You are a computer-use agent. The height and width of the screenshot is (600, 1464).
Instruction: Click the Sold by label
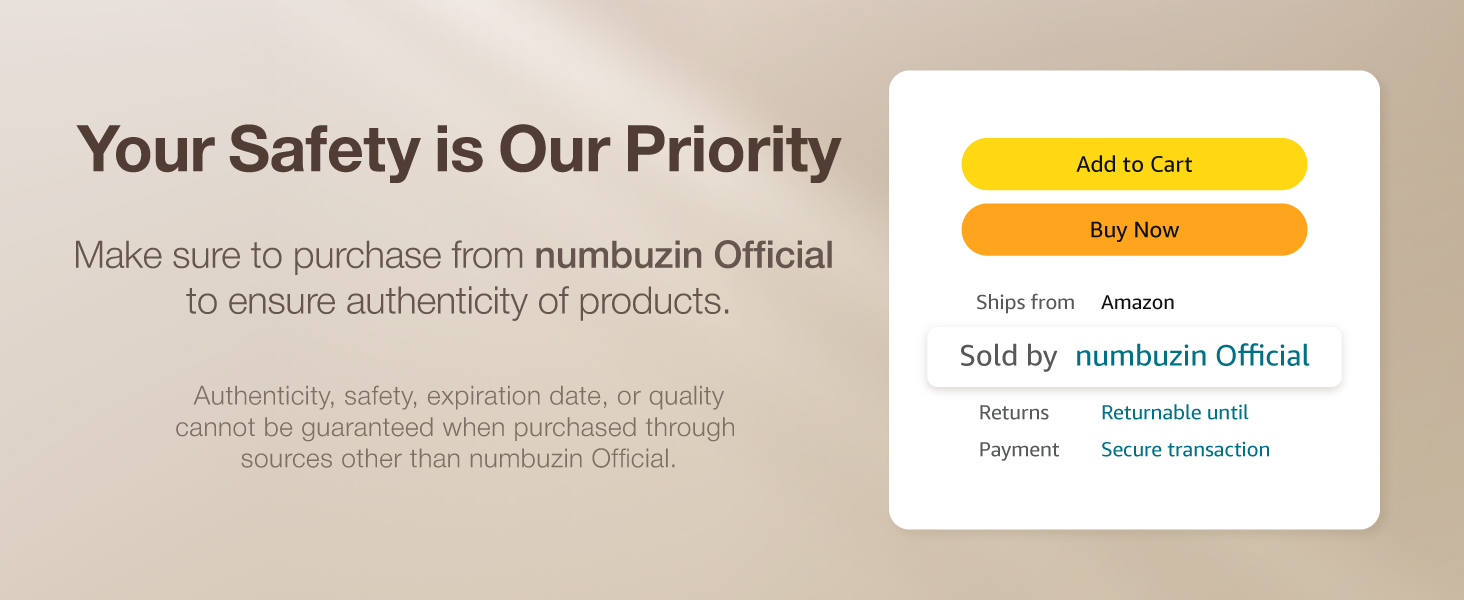click(x=1008, y=356)
